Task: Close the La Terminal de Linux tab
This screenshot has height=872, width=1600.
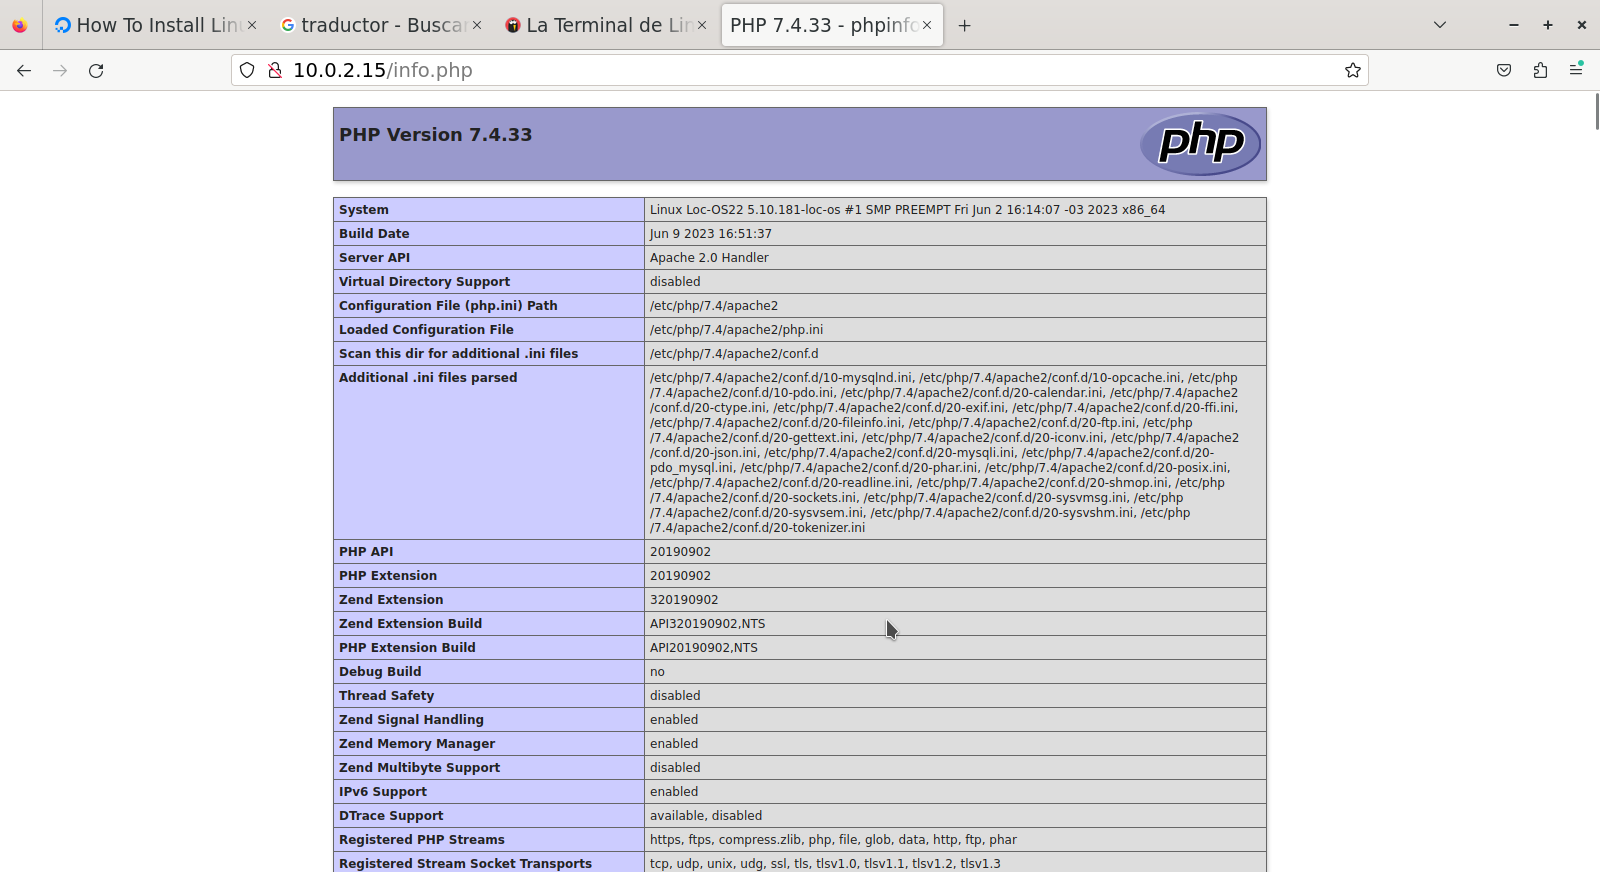Action: (x=702, y=25)
